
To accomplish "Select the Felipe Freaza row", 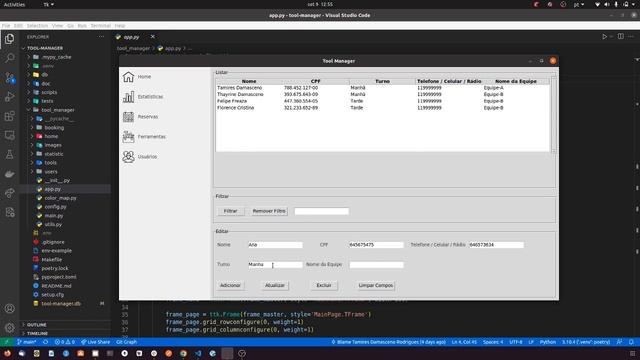I will click(x=382, y=101).
